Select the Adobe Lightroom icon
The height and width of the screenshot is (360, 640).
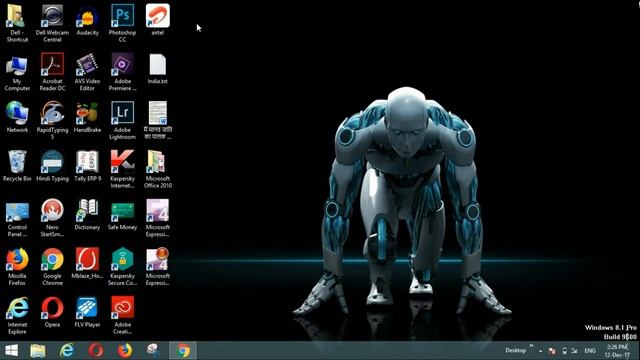[122, 113]
